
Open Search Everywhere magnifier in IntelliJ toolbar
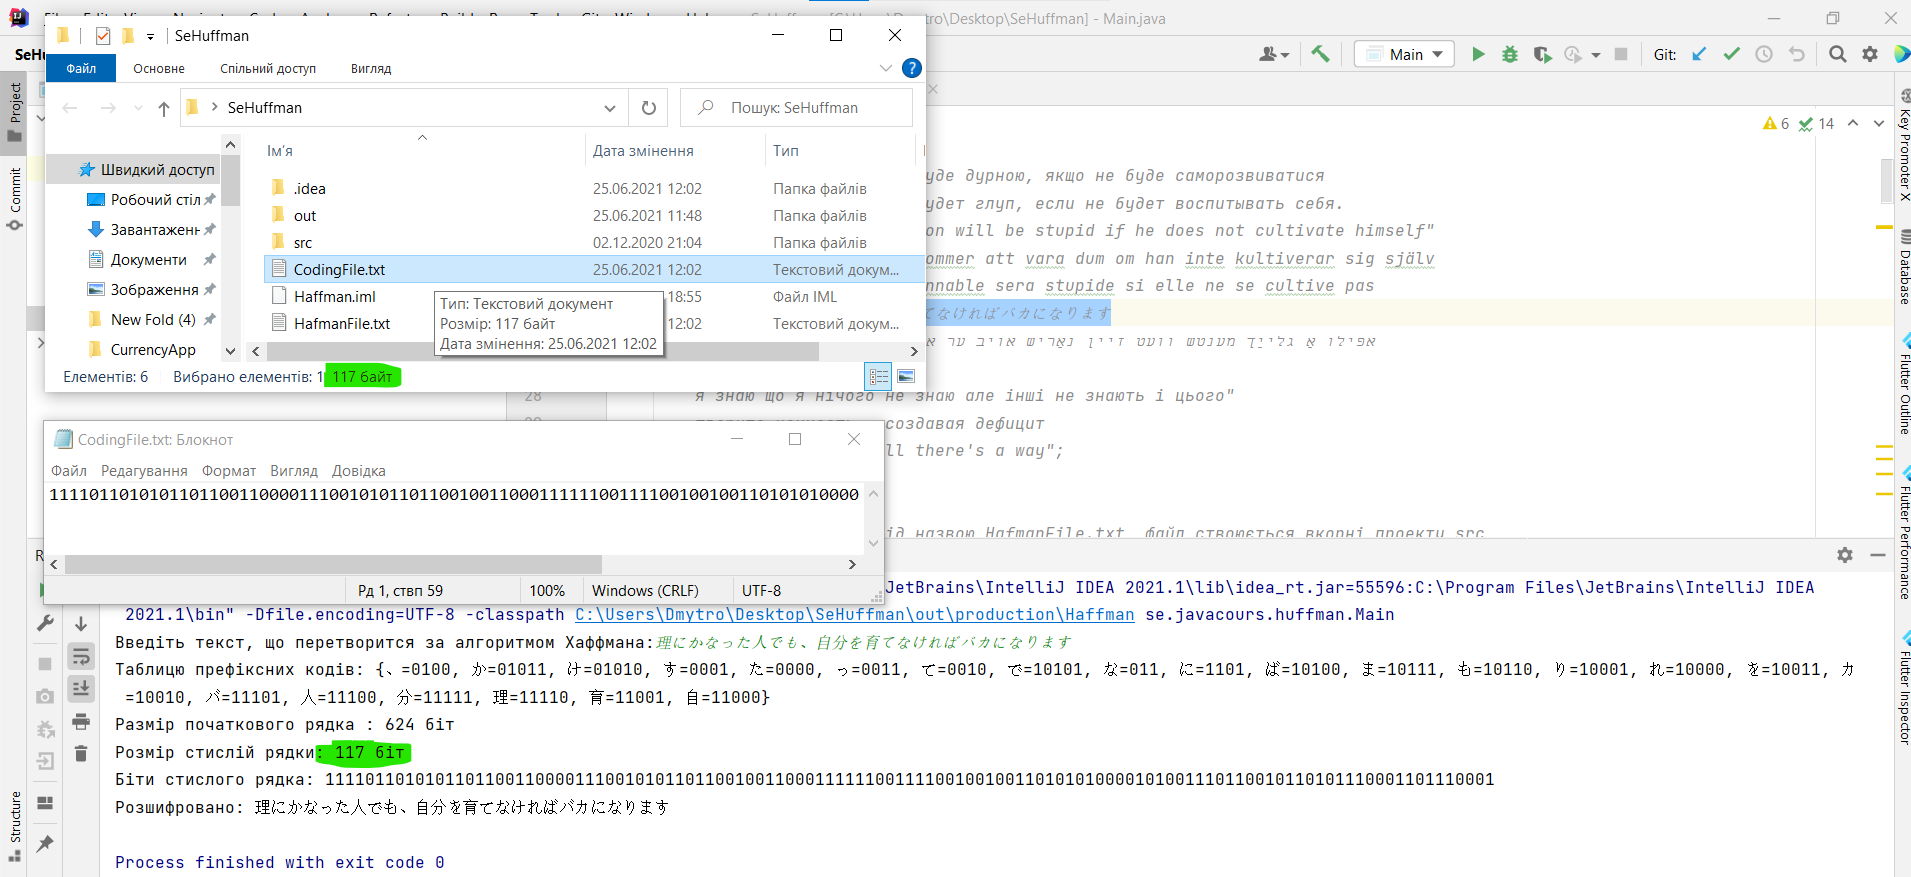(1837, 54)
